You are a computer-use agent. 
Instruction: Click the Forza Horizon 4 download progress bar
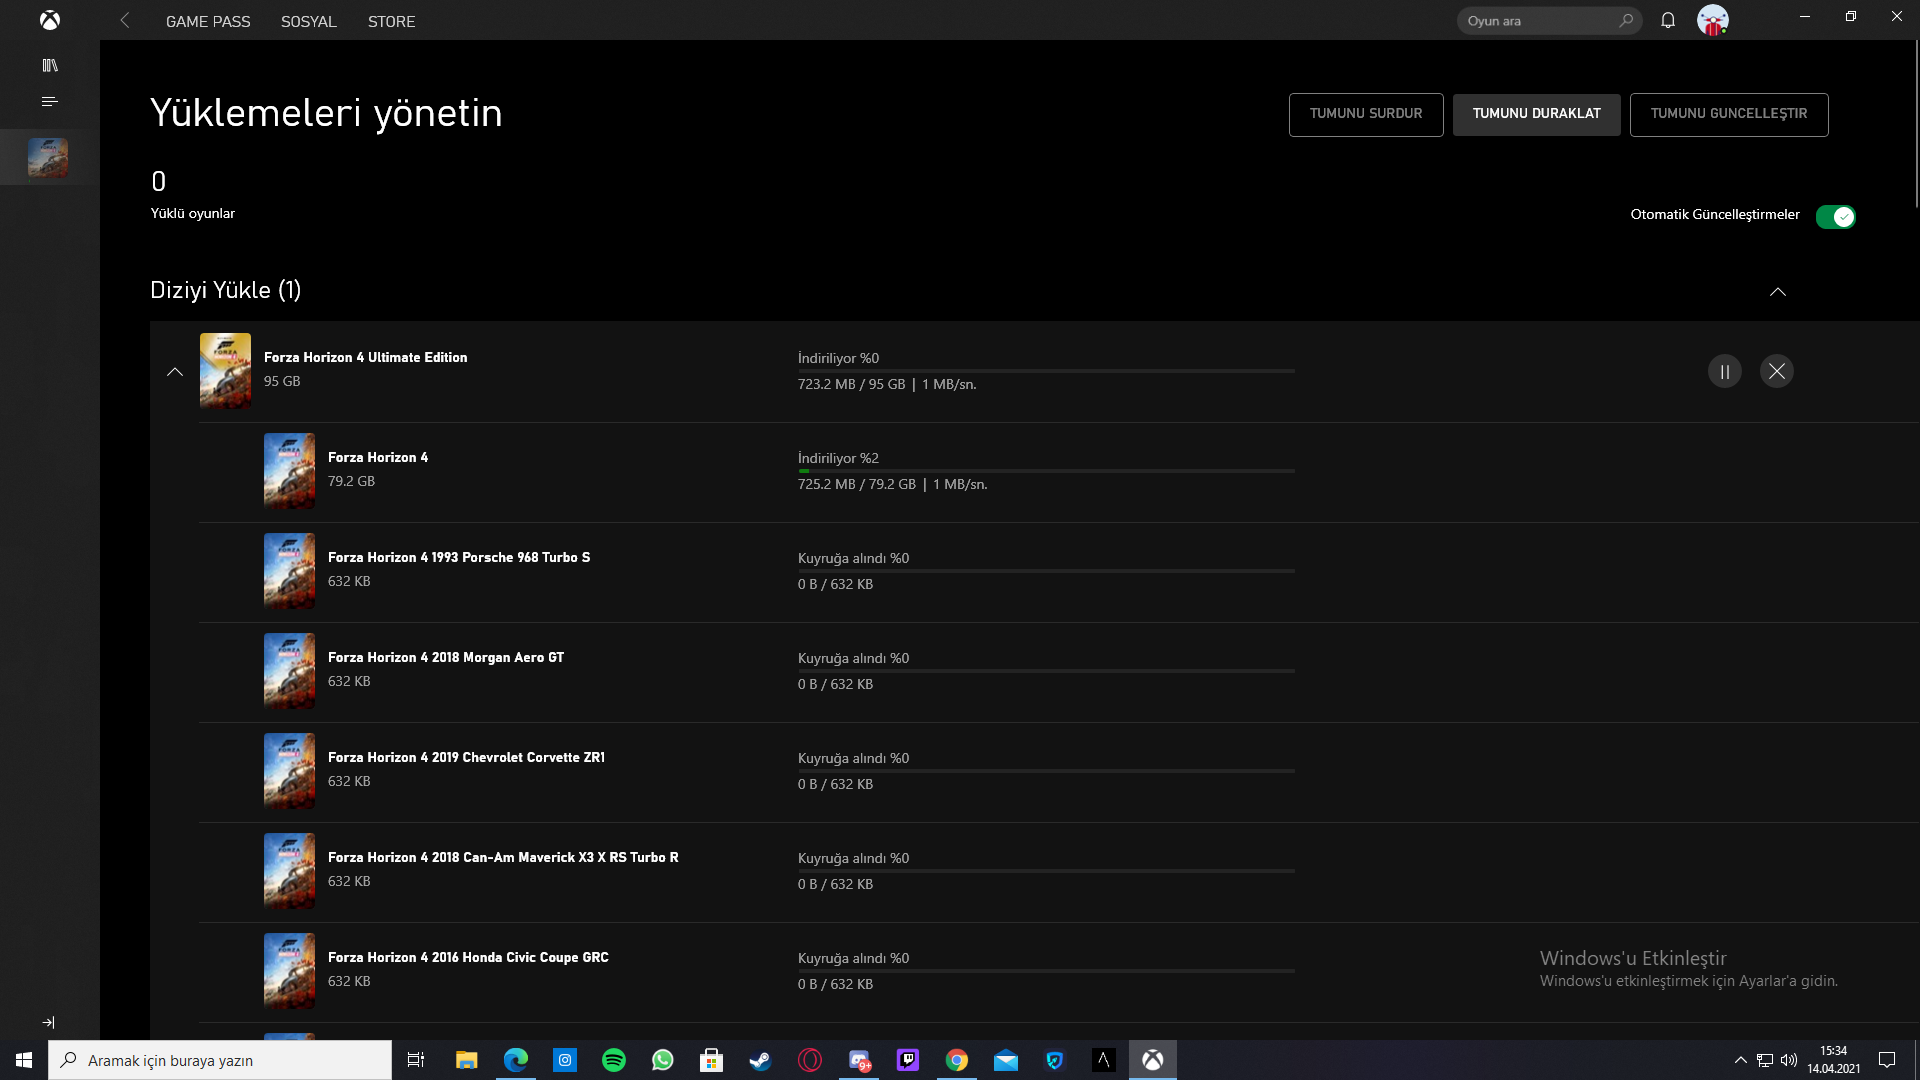tap(1046, 471)
